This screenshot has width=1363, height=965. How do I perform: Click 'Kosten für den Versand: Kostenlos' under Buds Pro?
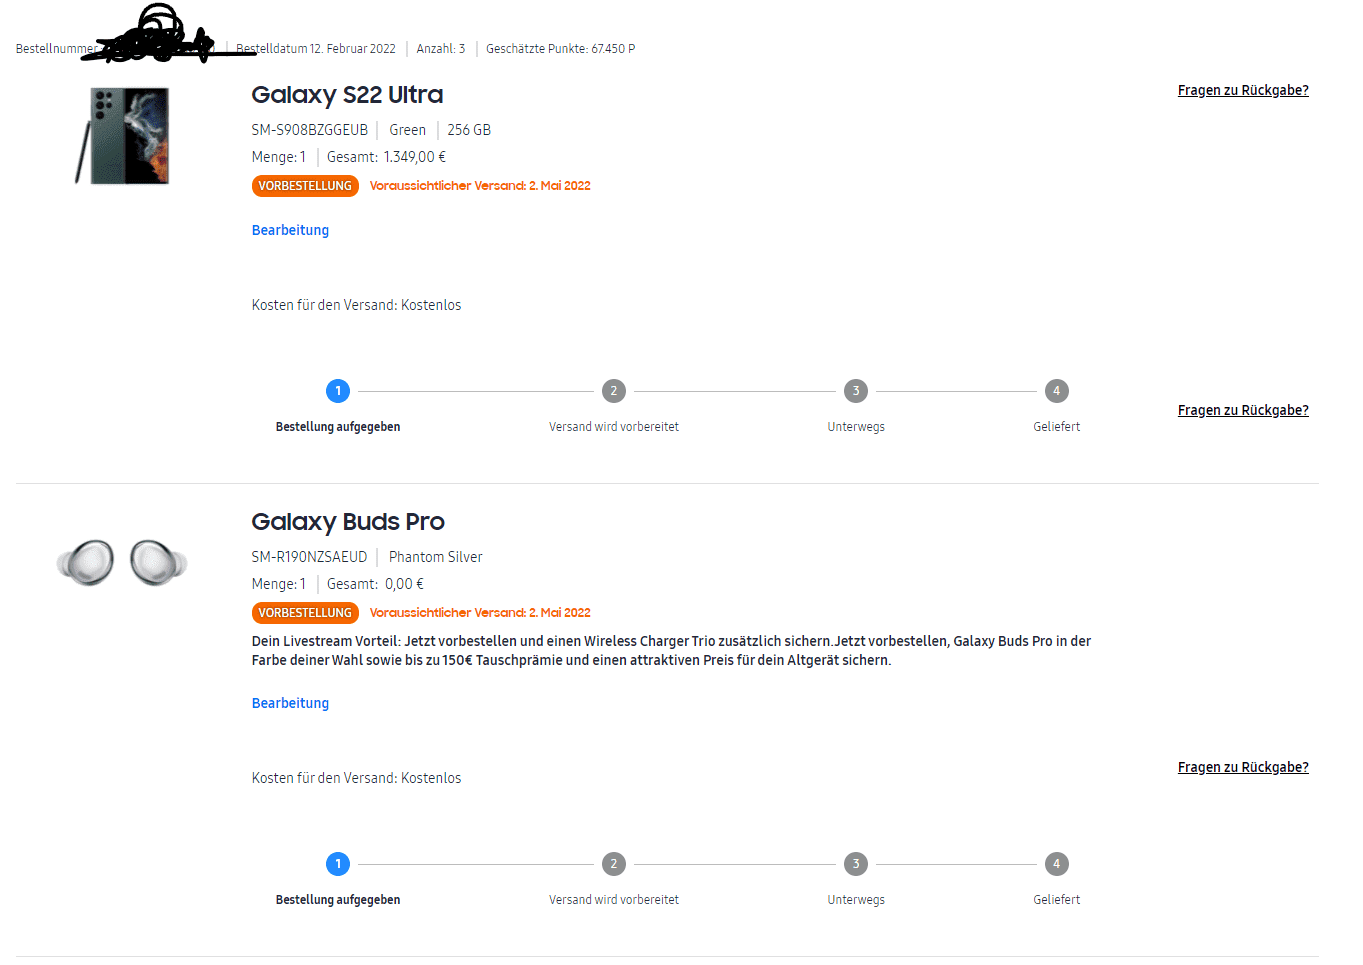pyautogui.click(x=357, y=778)
